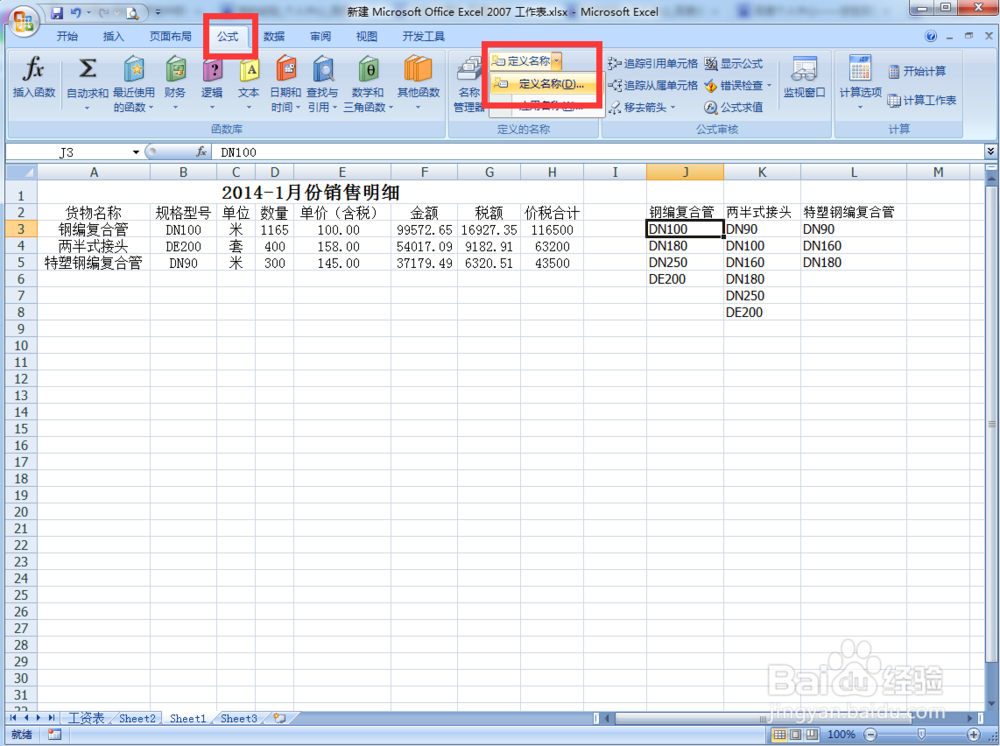
Task: Open the Data (数据) ribbon tab
Action: (x=274, y=36)
